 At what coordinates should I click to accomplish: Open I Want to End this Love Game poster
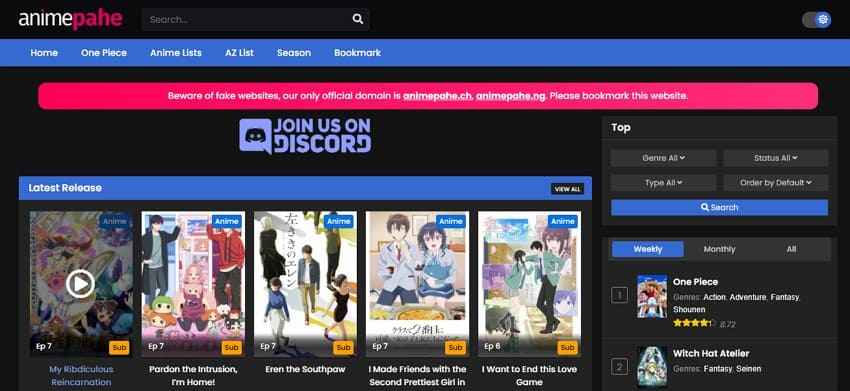point(530,284)
